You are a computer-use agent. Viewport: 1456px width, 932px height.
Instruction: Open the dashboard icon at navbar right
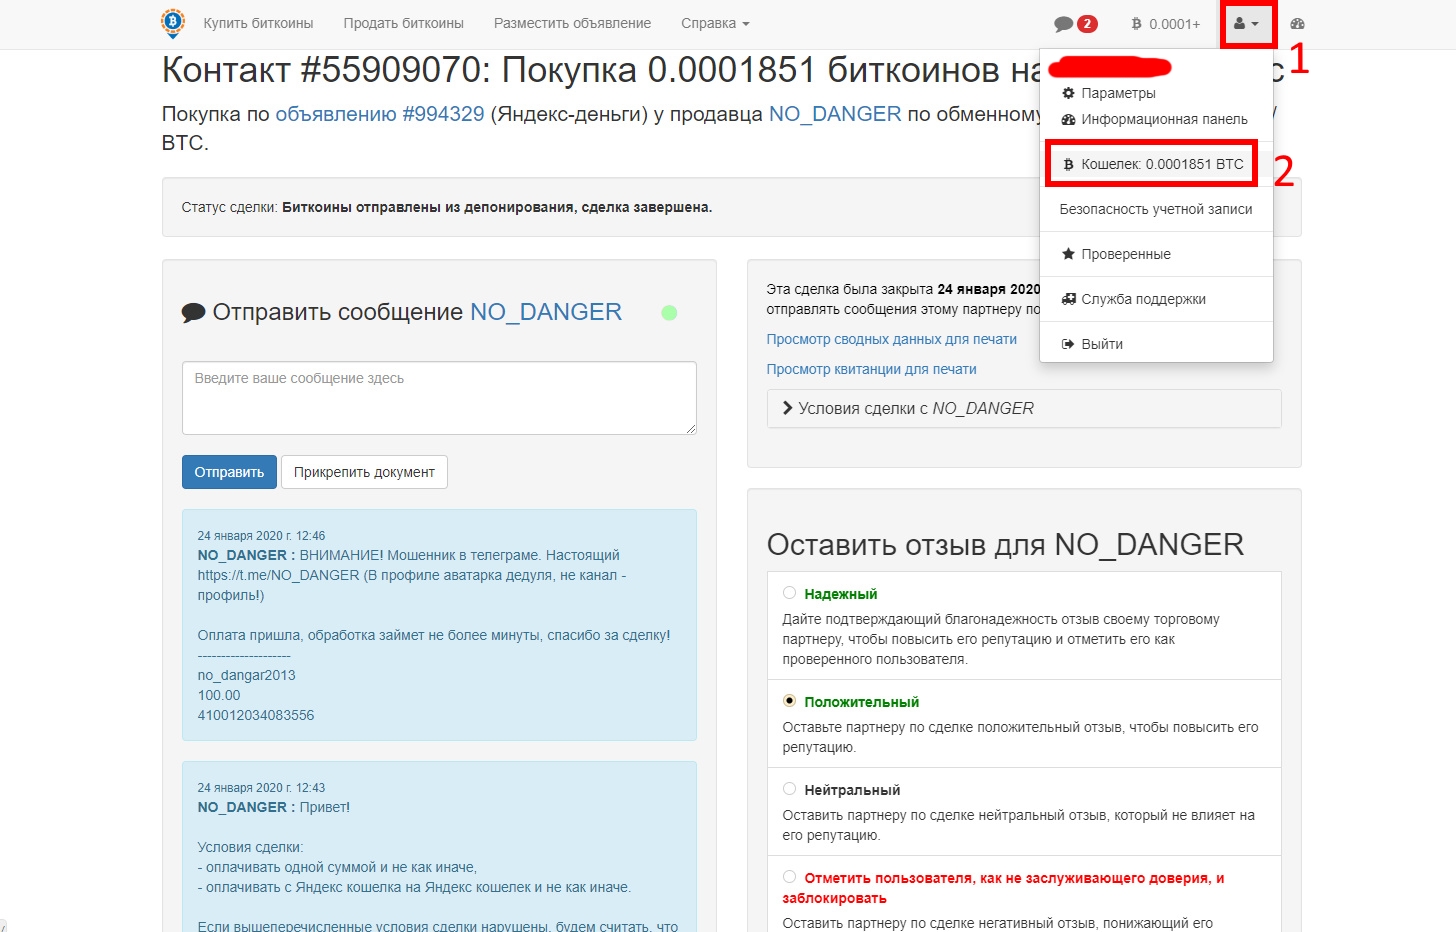(1297, 24)
